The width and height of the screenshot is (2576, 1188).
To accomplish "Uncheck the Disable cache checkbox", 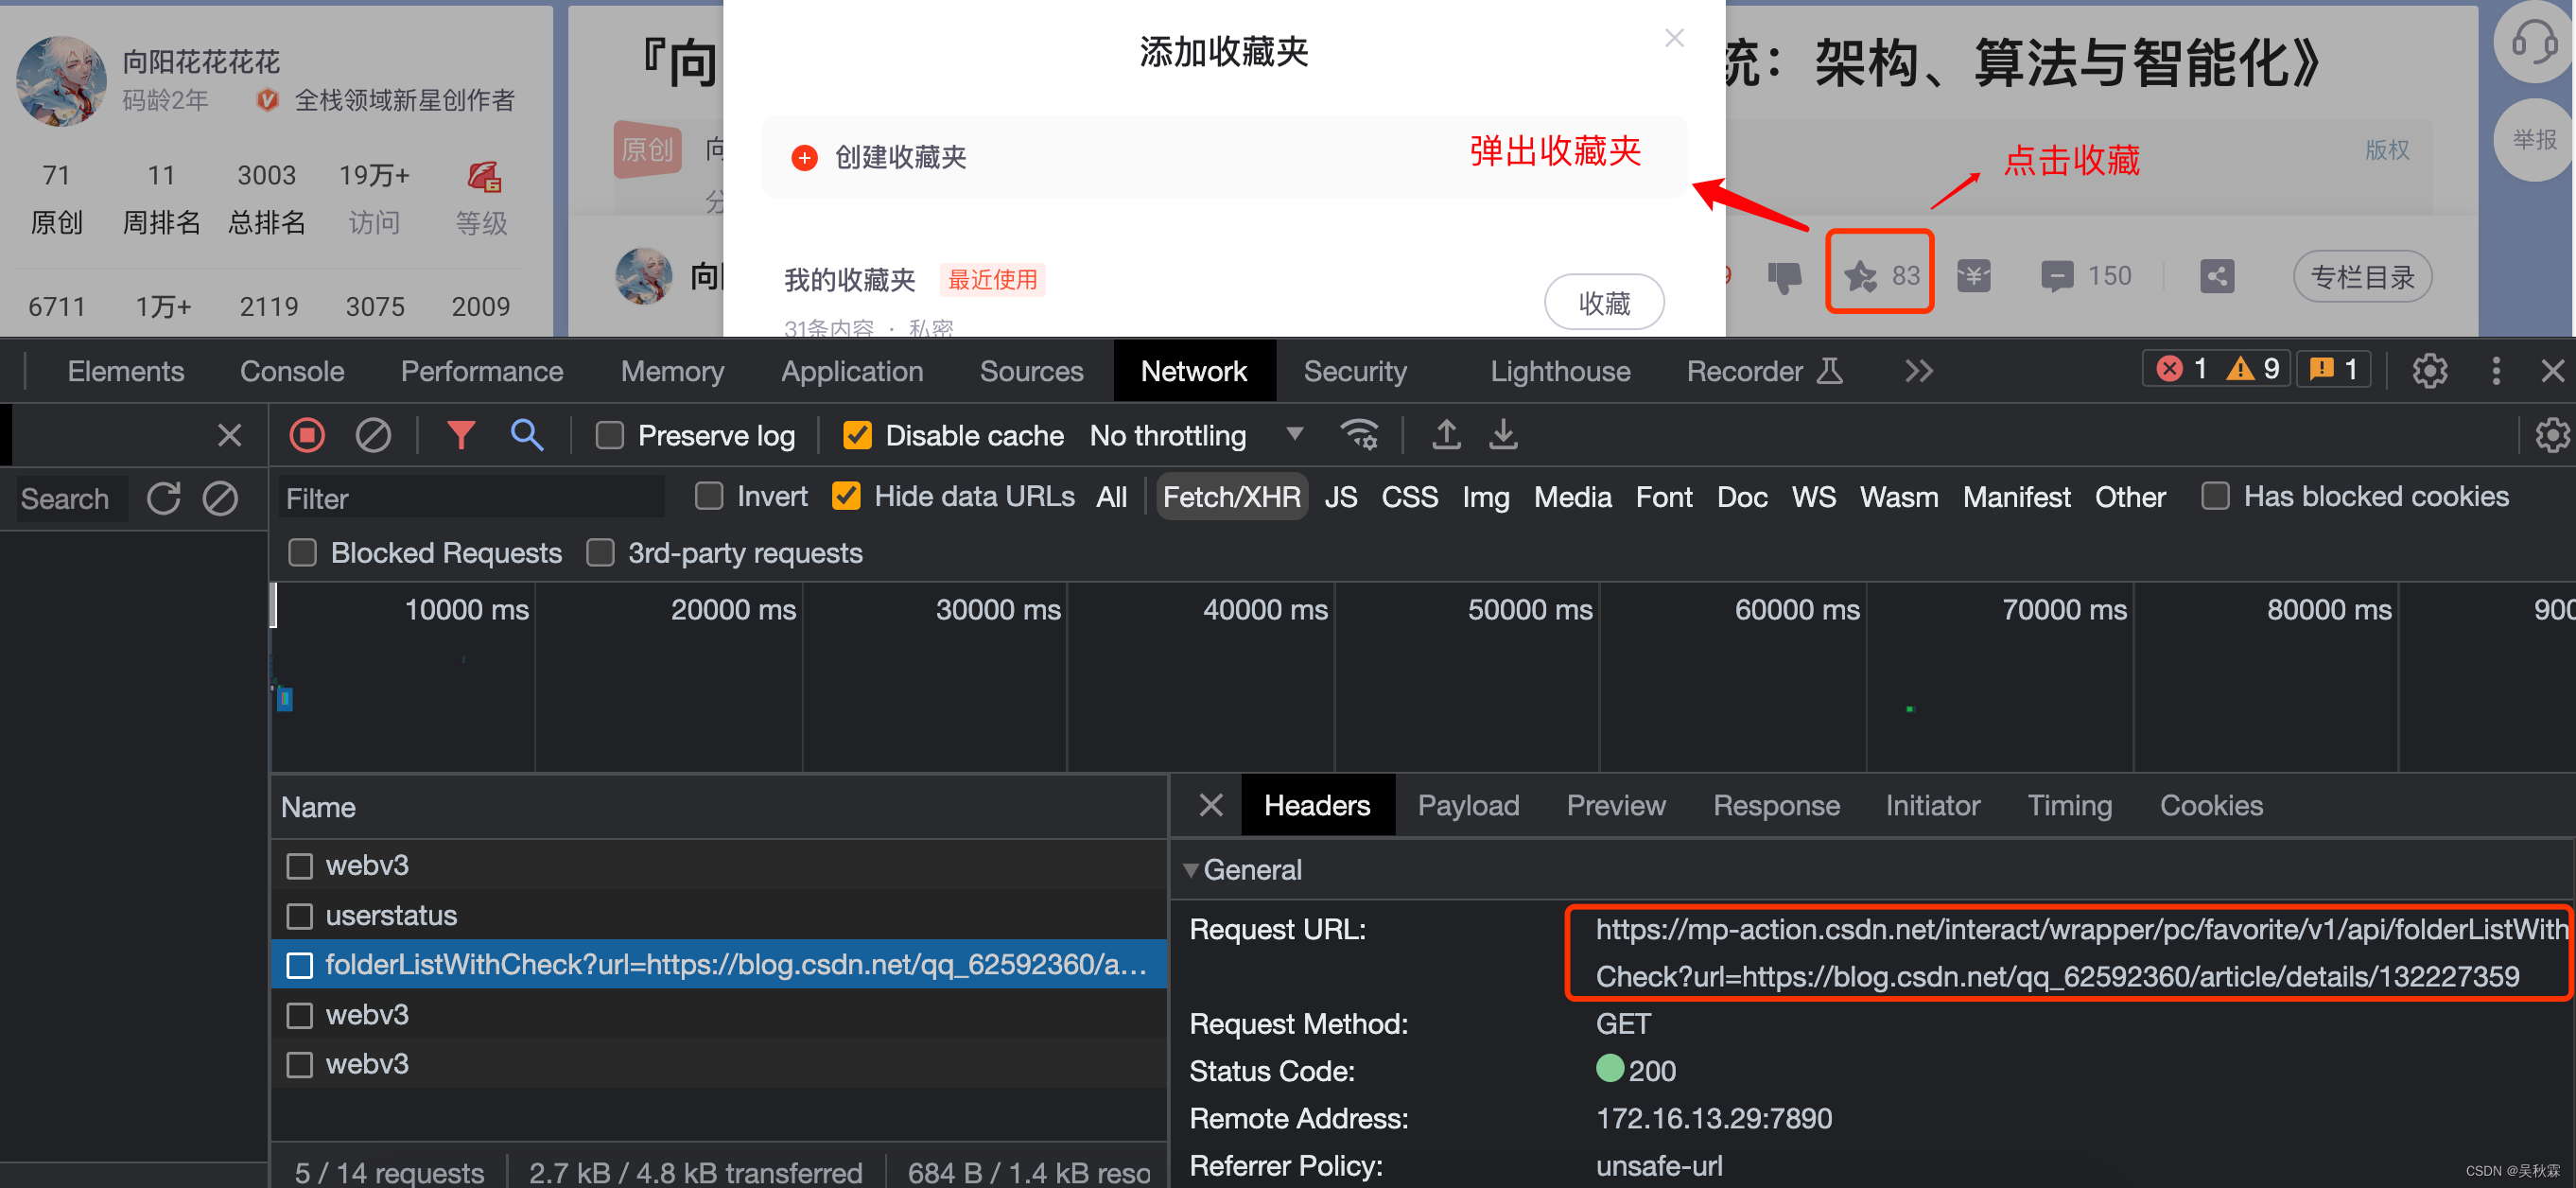I will [x=856, y=435].
